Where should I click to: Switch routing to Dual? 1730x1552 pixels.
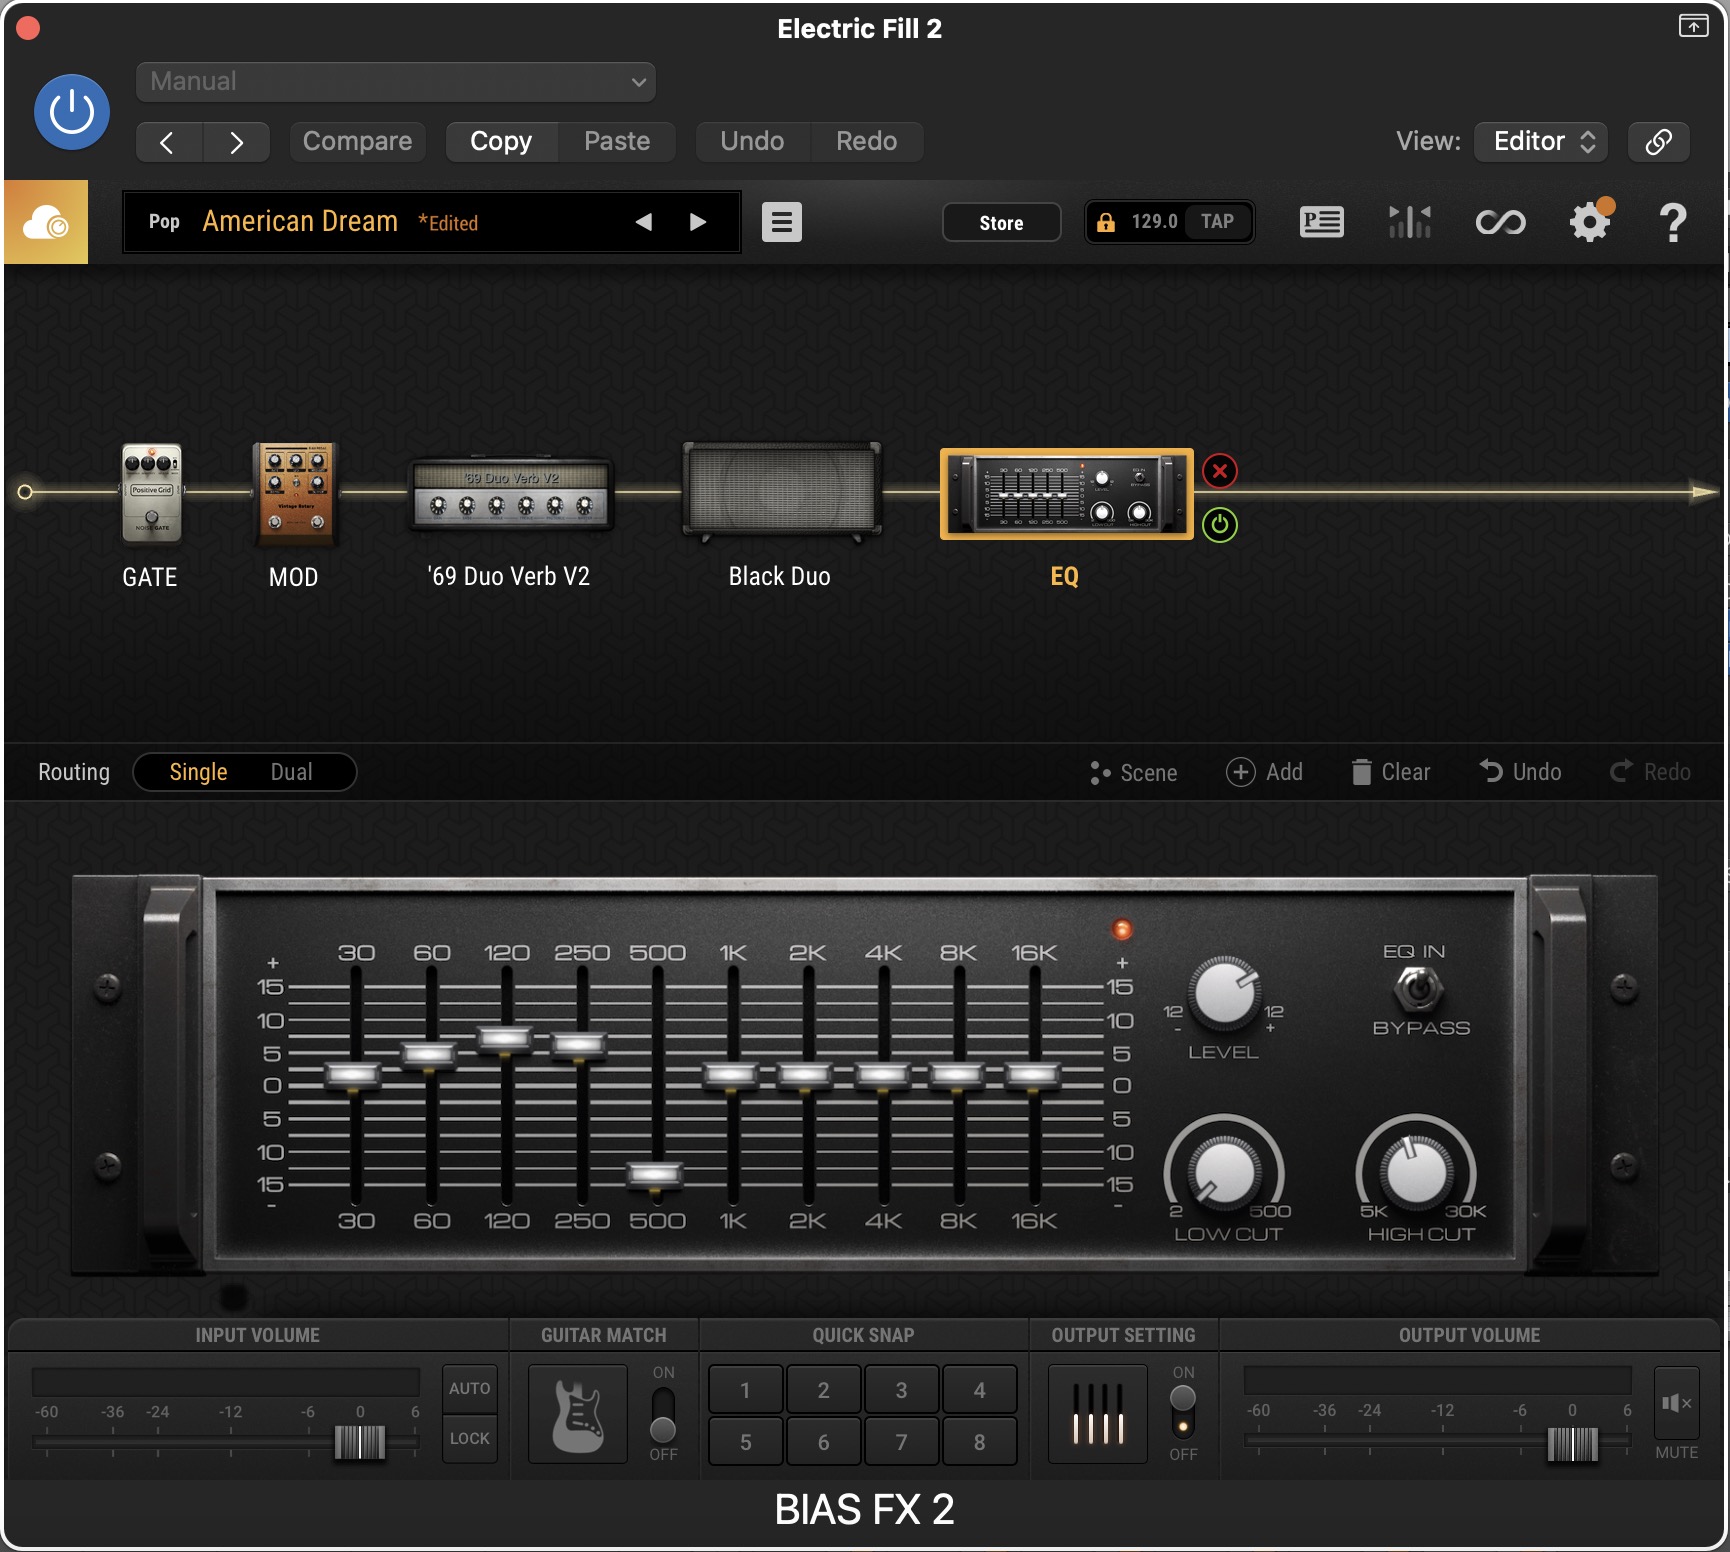point(292,772)
